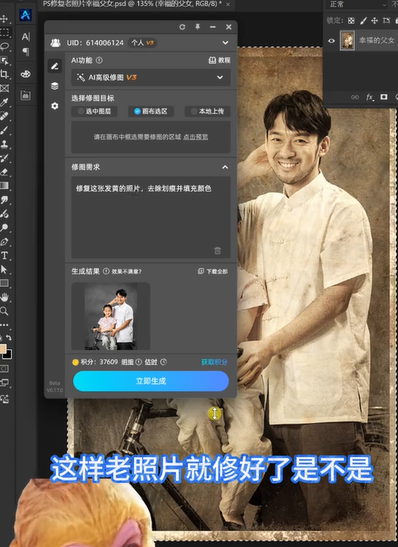Select the Hand tool
The image size is (398, 547).
coord(4,297)
